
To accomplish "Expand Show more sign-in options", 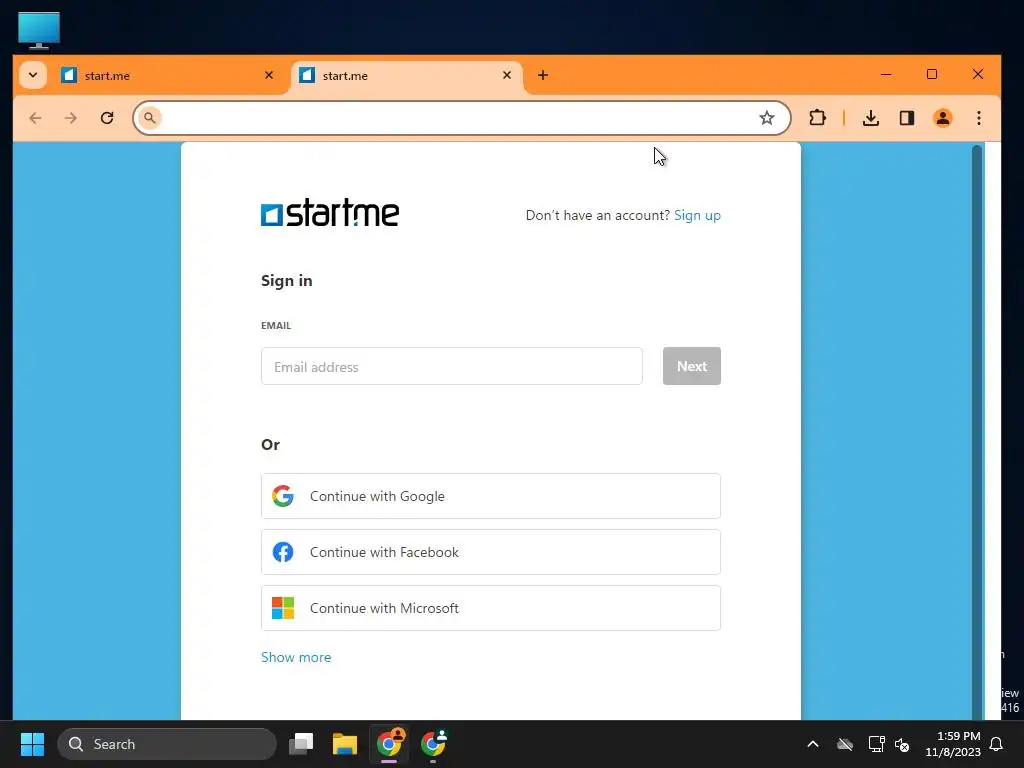I will click(x=296, y=657).
